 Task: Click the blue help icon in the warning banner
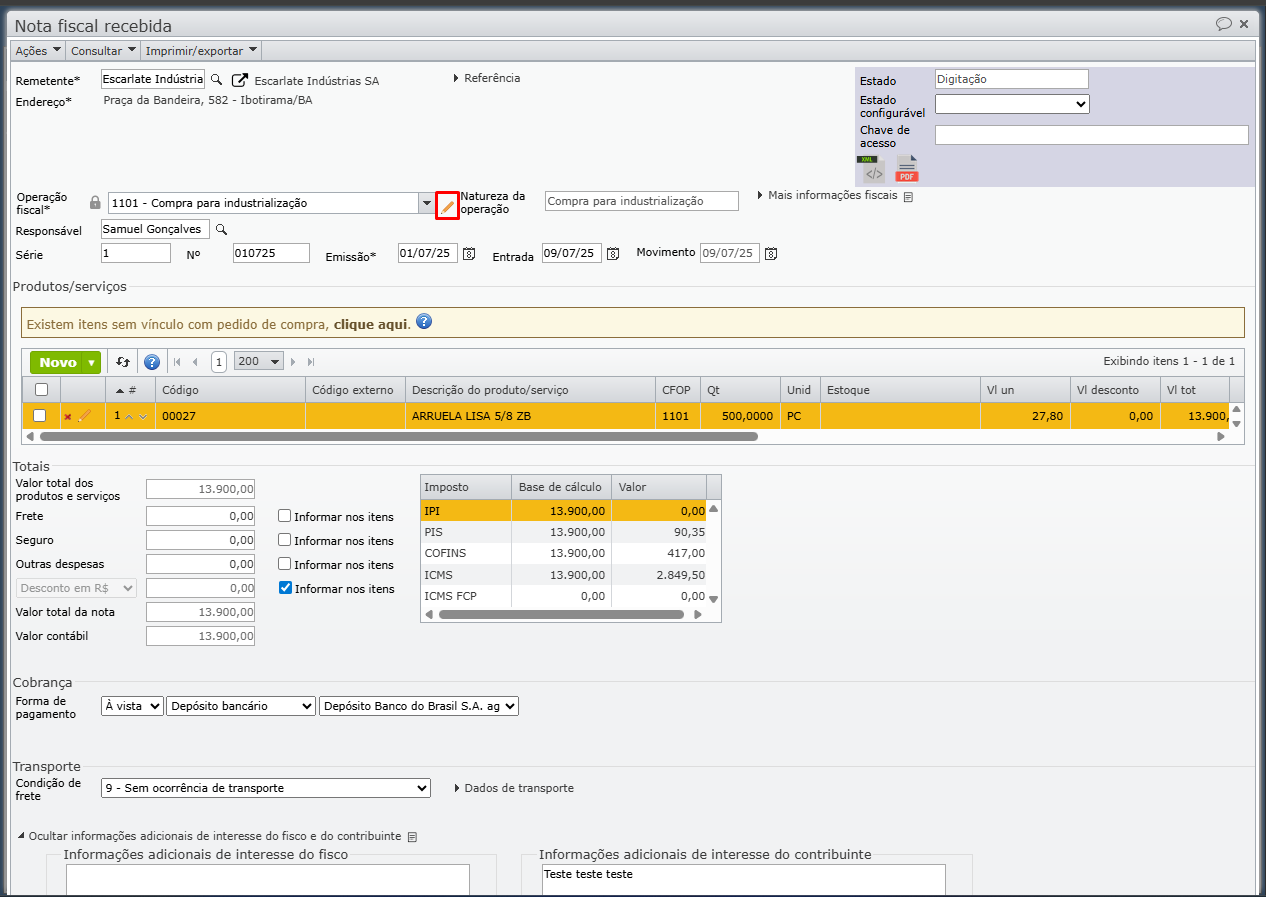pos(424,322)
